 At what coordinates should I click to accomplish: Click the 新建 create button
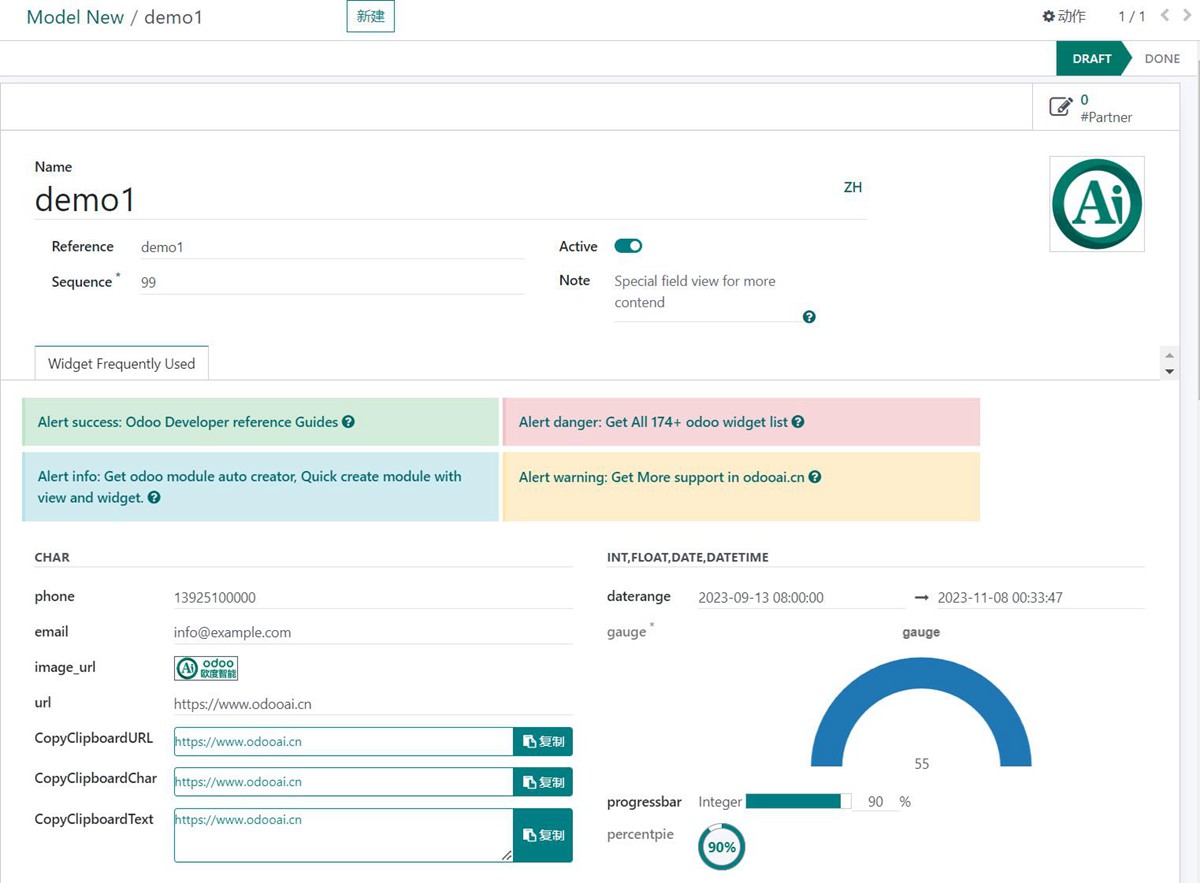pyautogui.click(x=370, y=16)
